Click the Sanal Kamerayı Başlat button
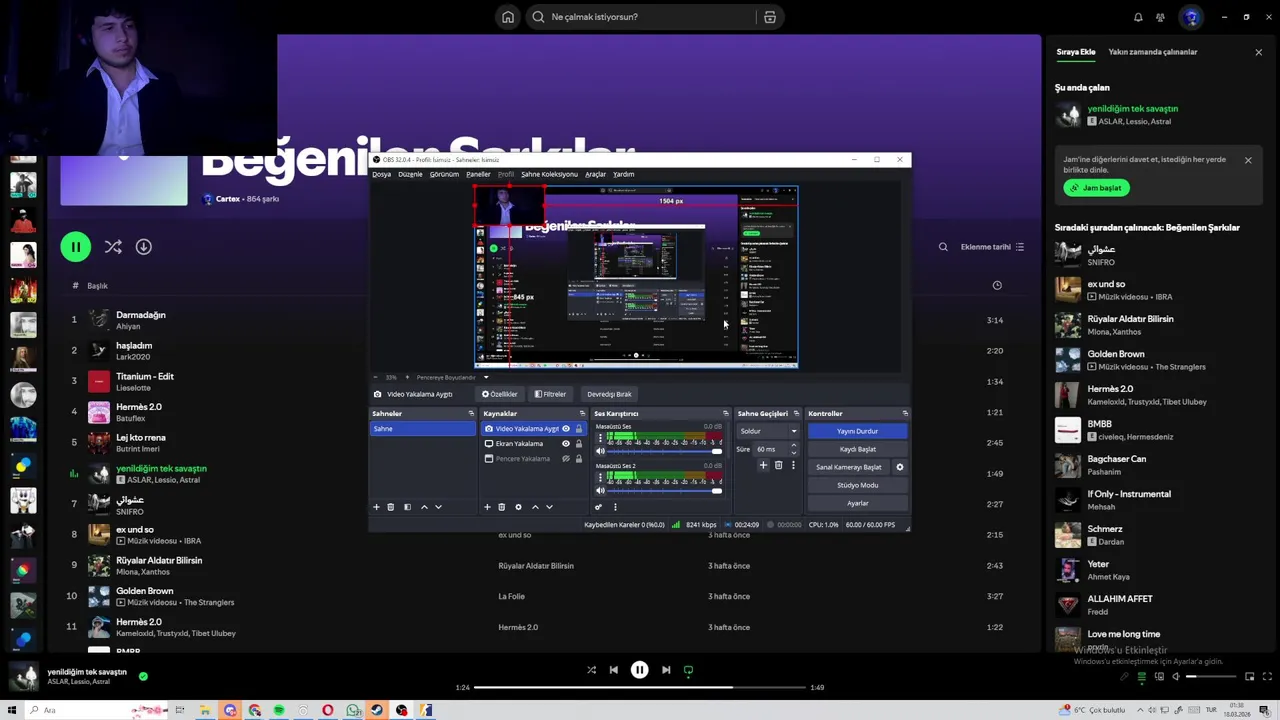 click(849, 467)
